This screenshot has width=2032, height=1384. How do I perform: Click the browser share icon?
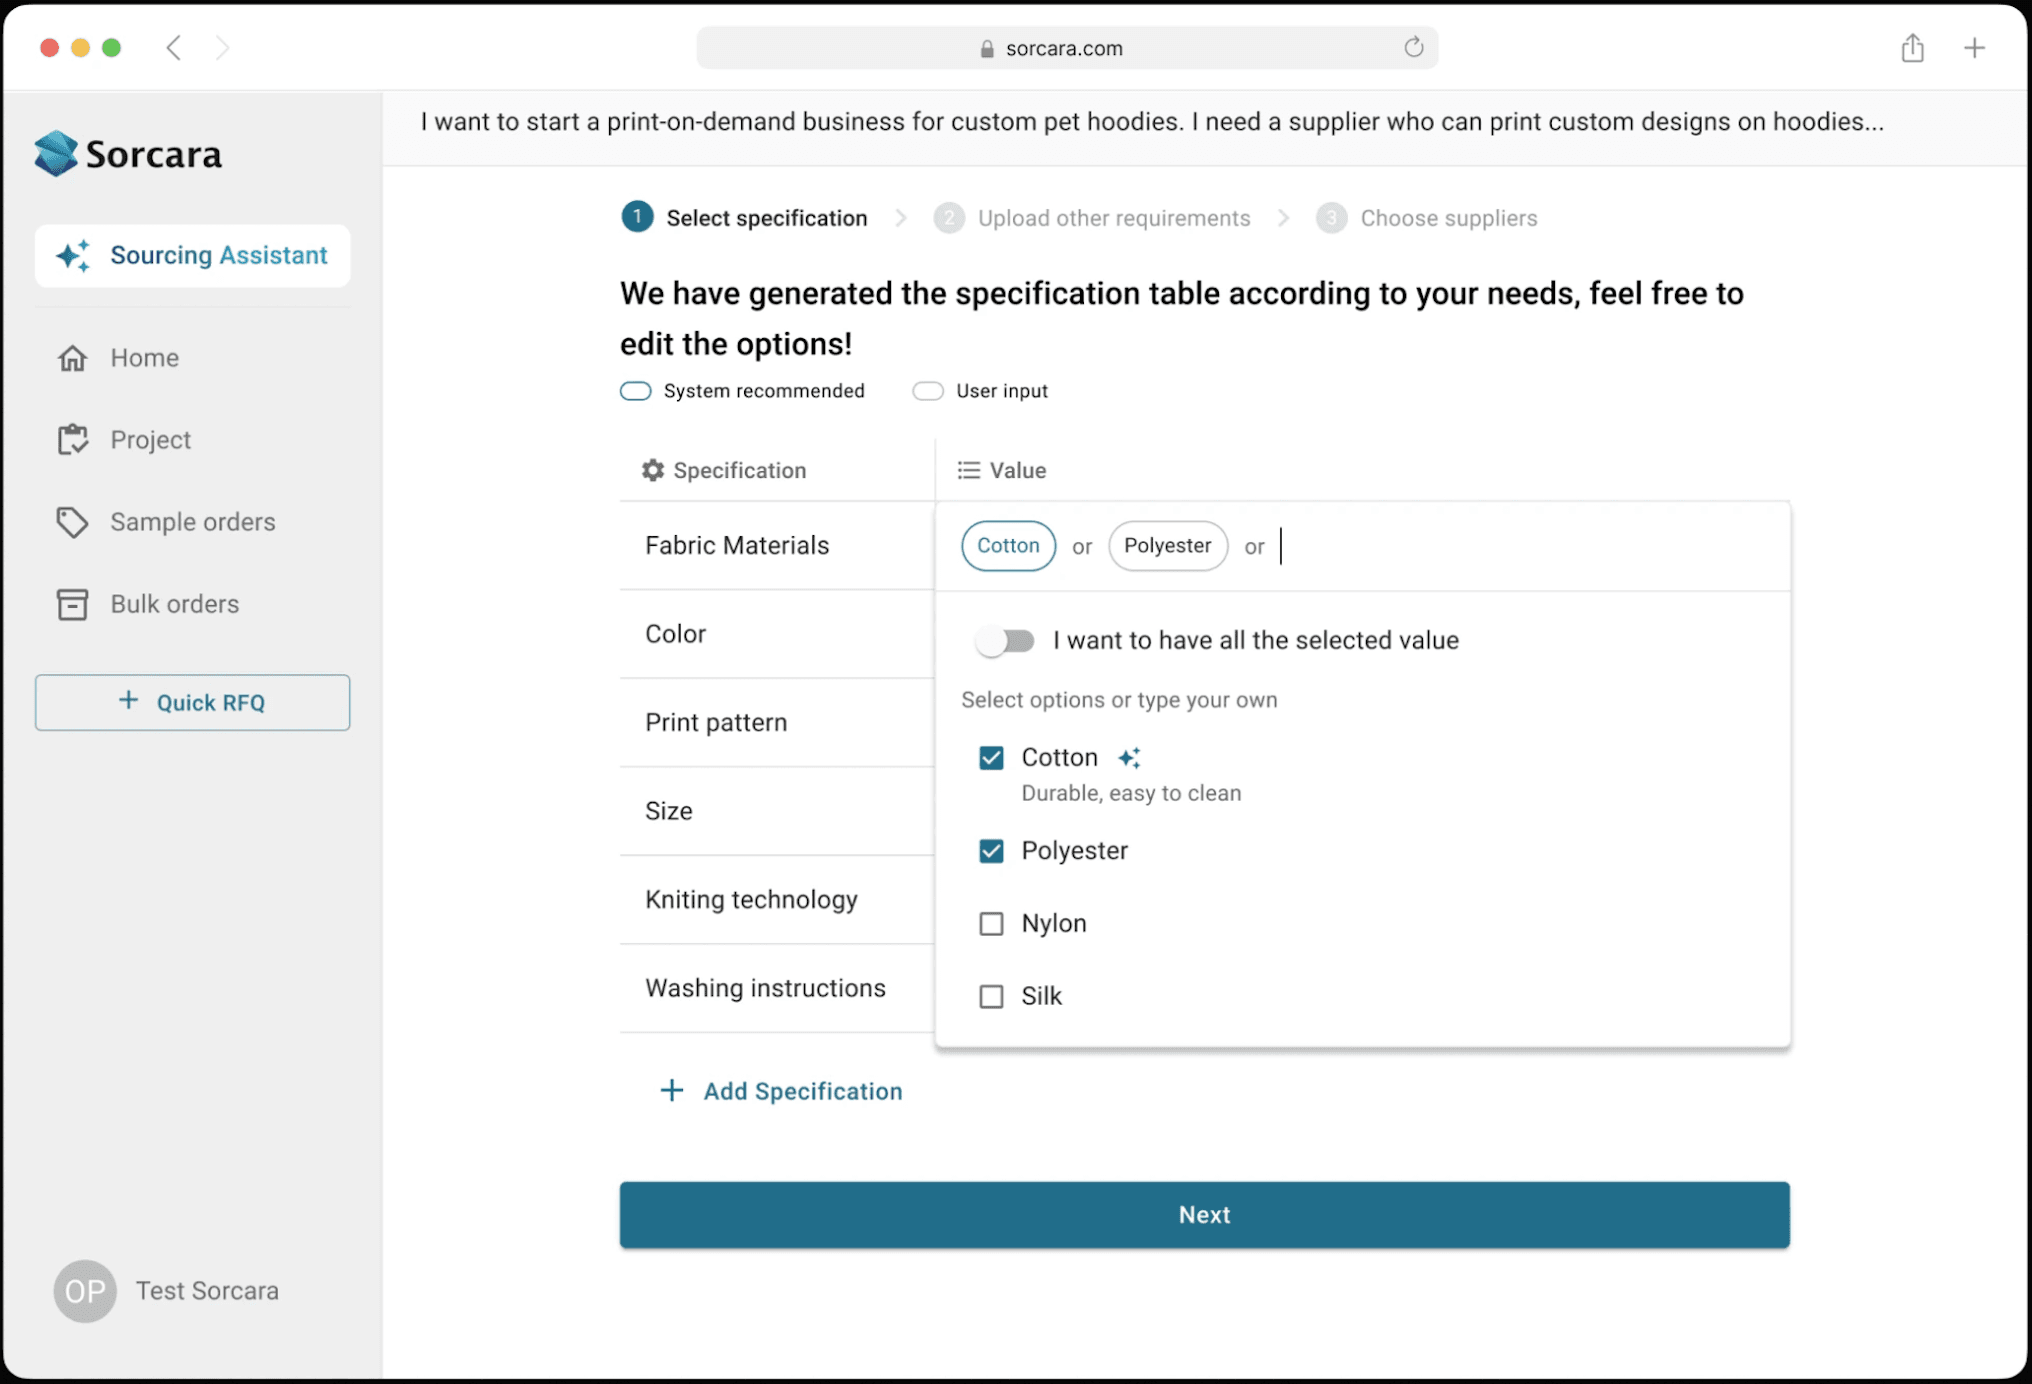(x=1912, y=47)
